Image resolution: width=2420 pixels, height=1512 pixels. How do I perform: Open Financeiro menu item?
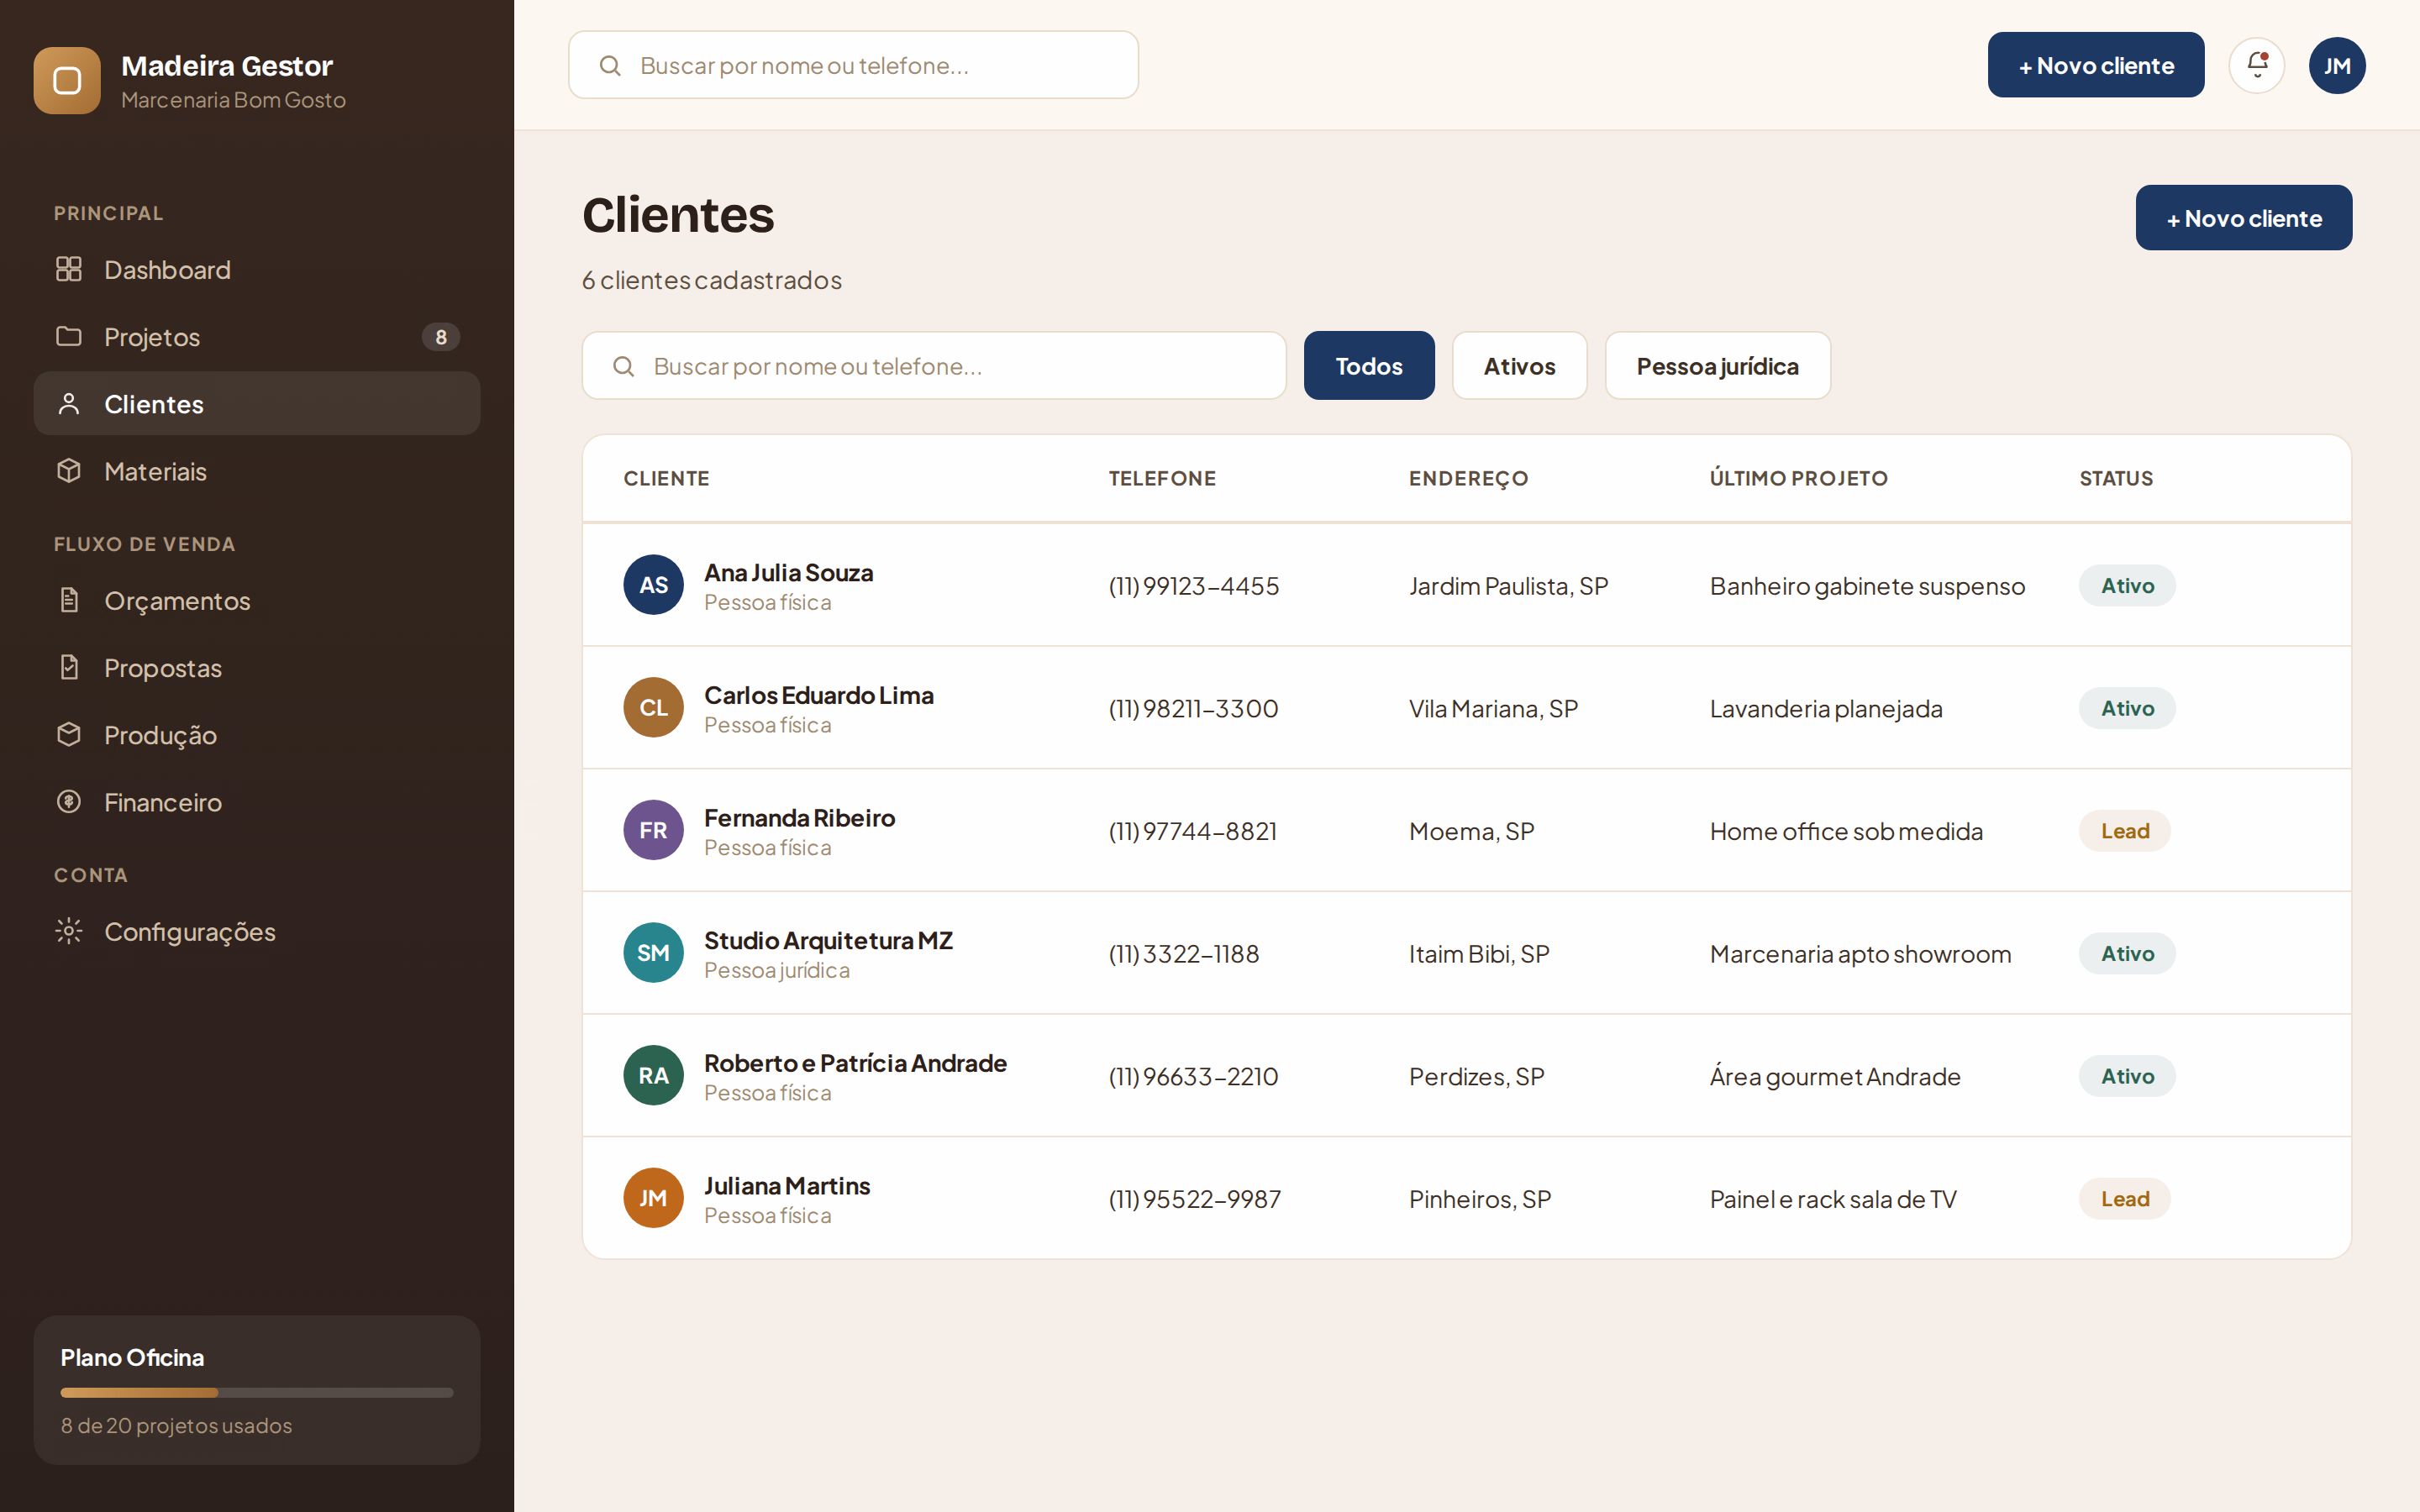257,802
